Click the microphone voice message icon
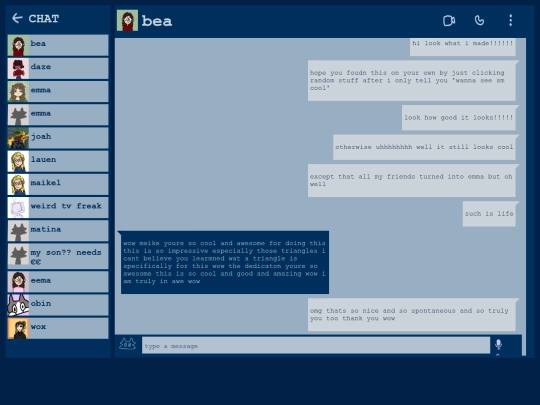 [498, 344]
